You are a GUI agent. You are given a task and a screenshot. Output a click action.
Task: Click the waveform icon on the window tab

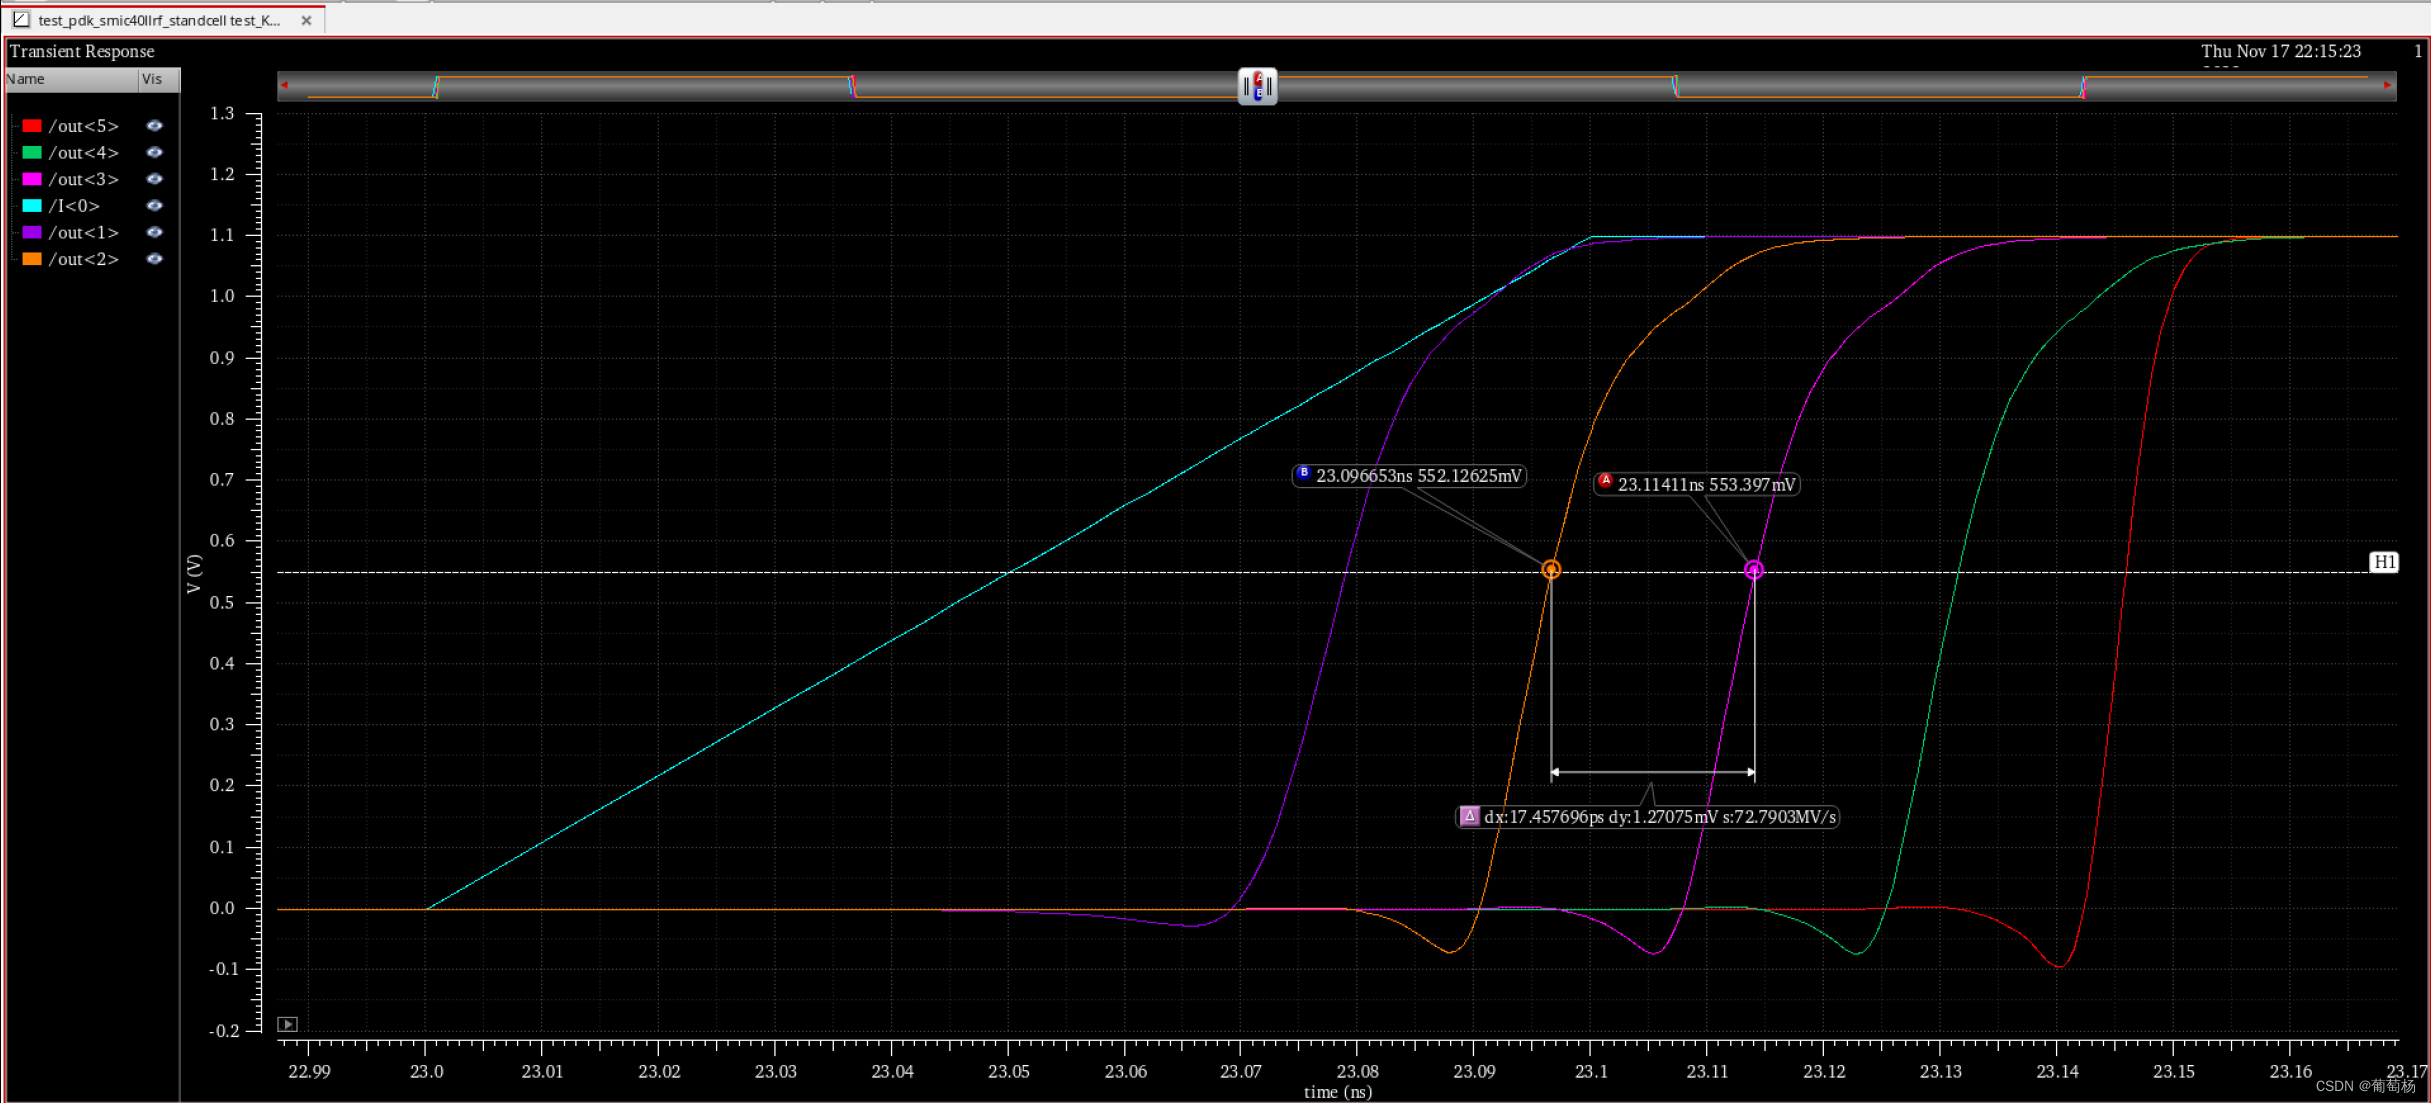(21, 19)
